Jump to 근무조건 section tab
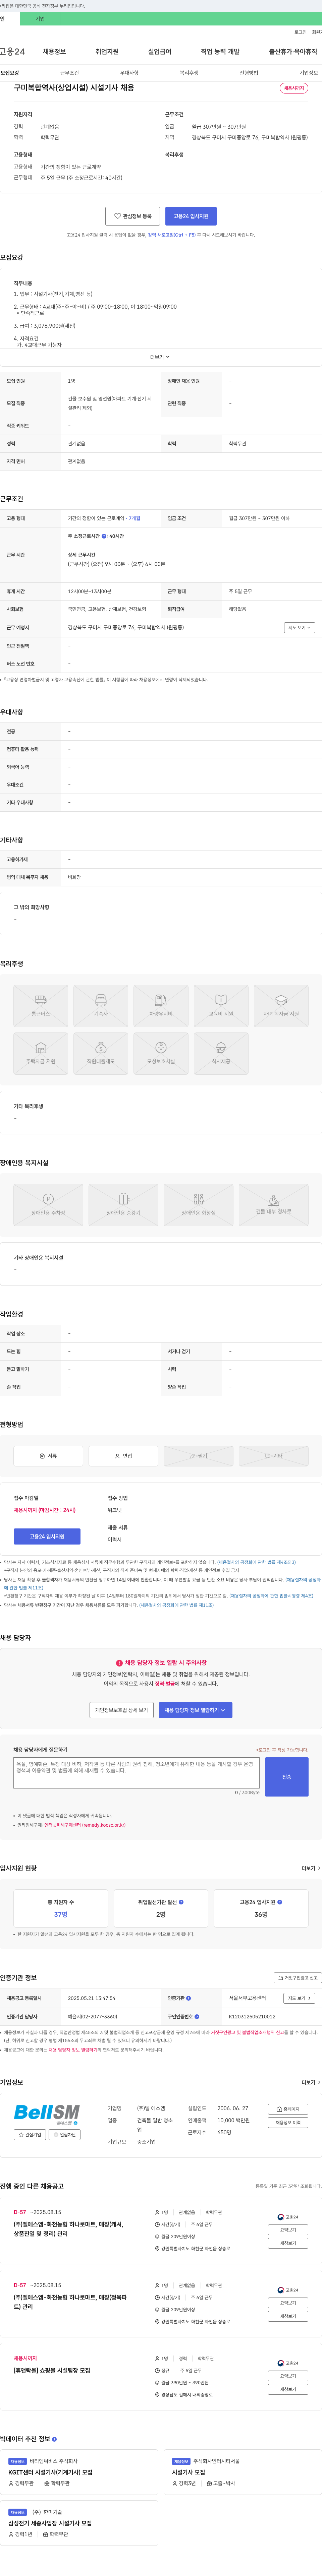This screenshot has height=2576, width=322. coord(69,73)
